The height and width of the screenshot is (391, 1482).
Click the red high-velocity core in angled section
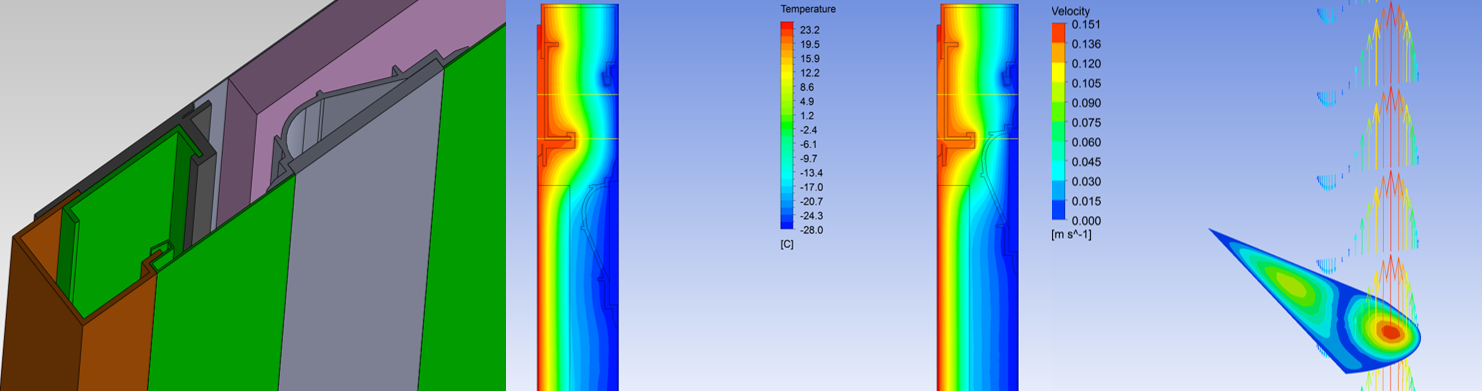pyautogui.click(x=1386, y=330)
